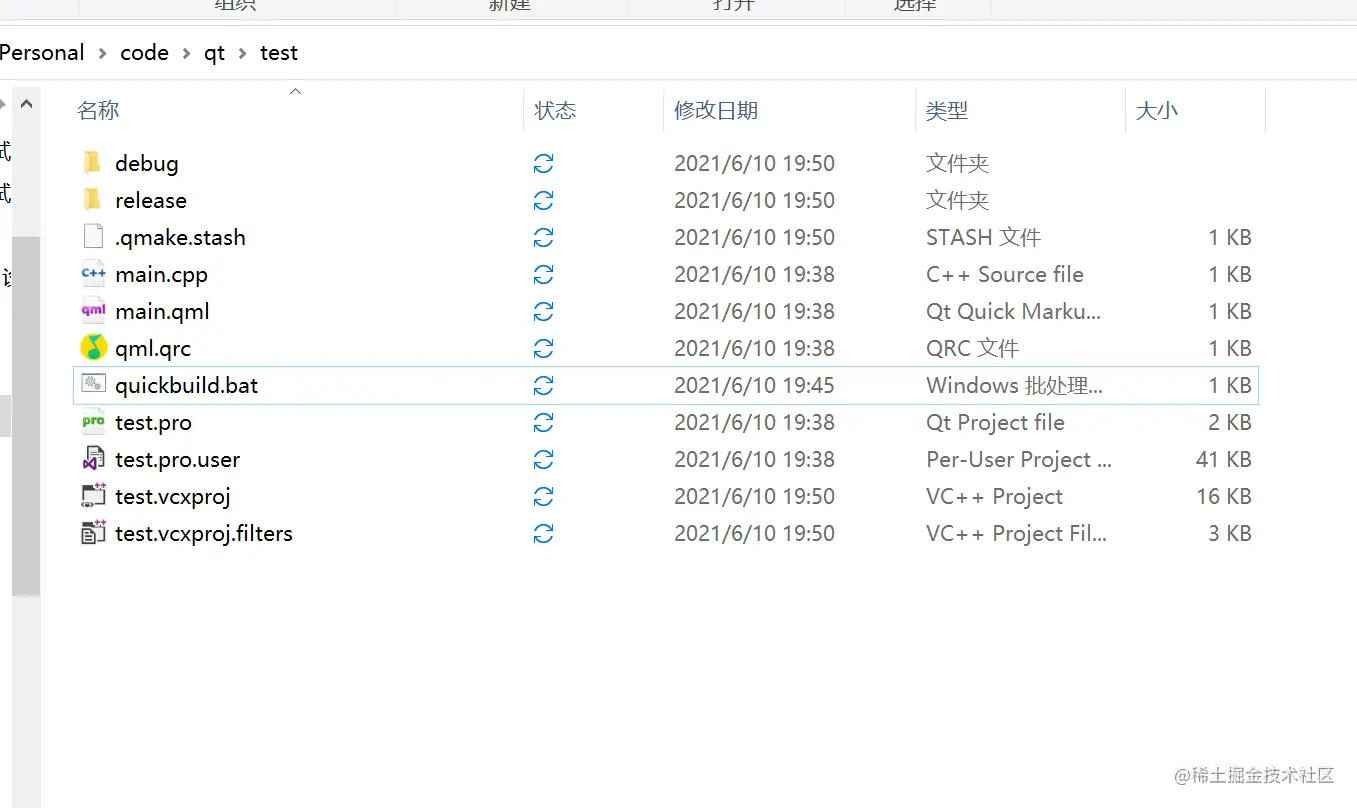1357x808 pixels.
Task: Click the 41 KB size cell
Action: coord(1223,459)
